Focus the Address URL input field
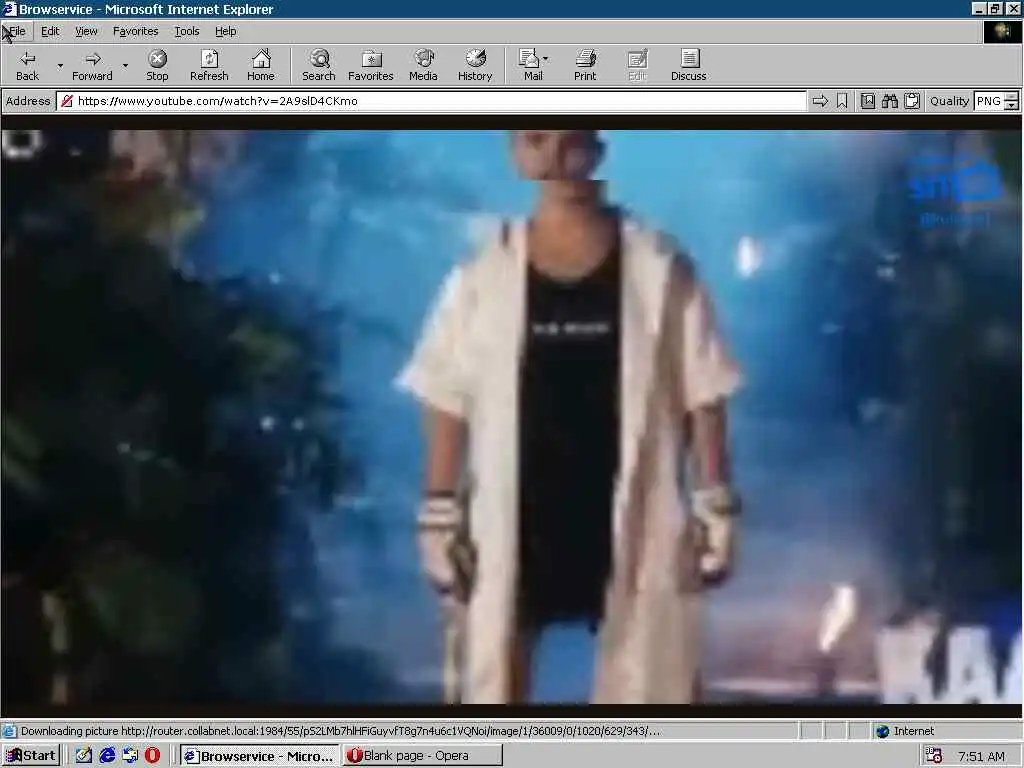The image size is (1024, 768). (432, 101)
